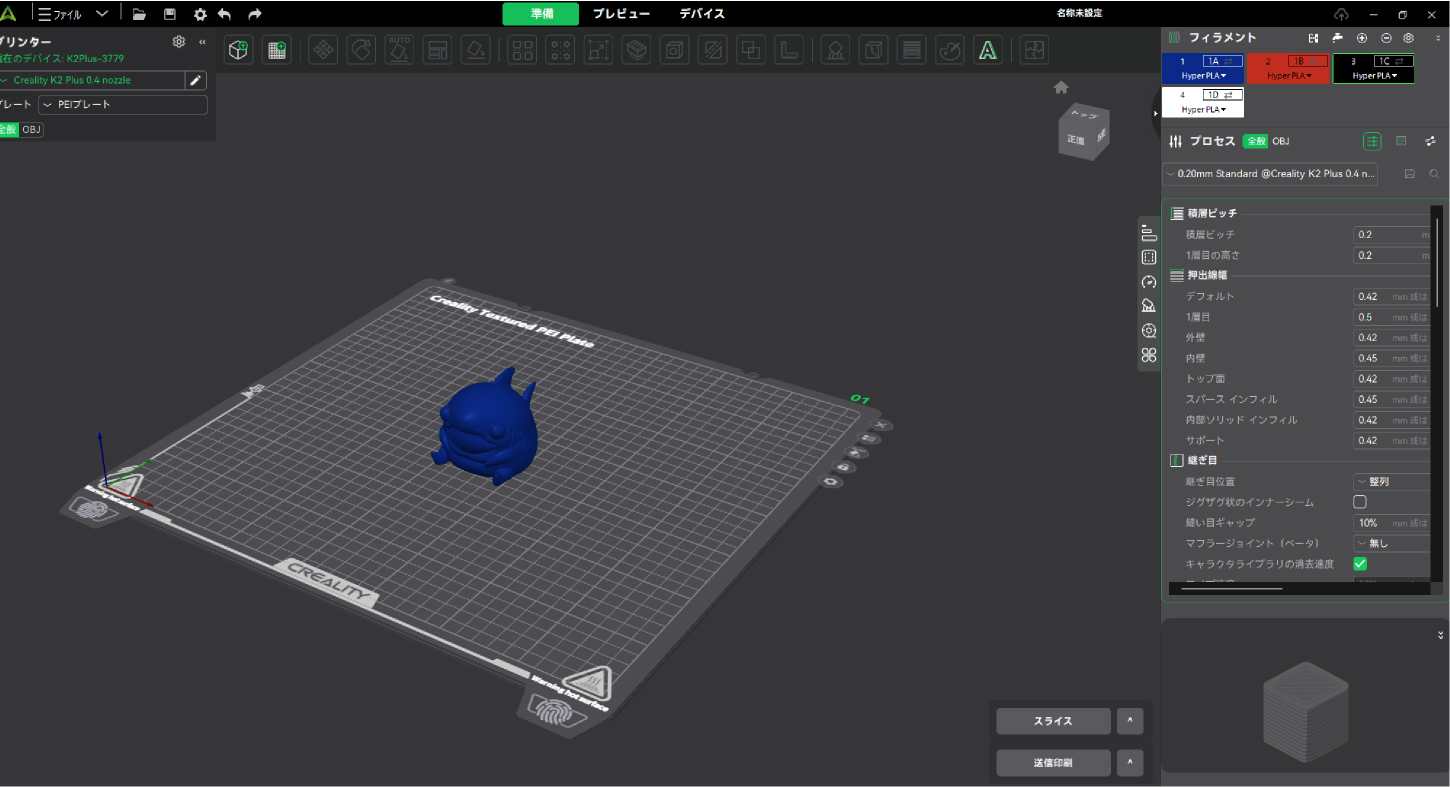Open printer settings gear icon

pyautogui.click(x=179, y=42)
